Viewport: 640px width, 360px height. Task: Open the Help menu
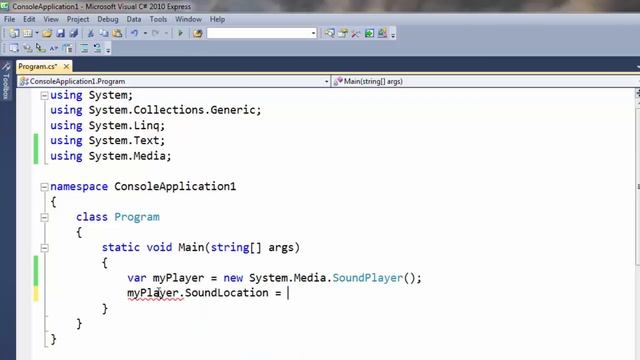point(217,19)
